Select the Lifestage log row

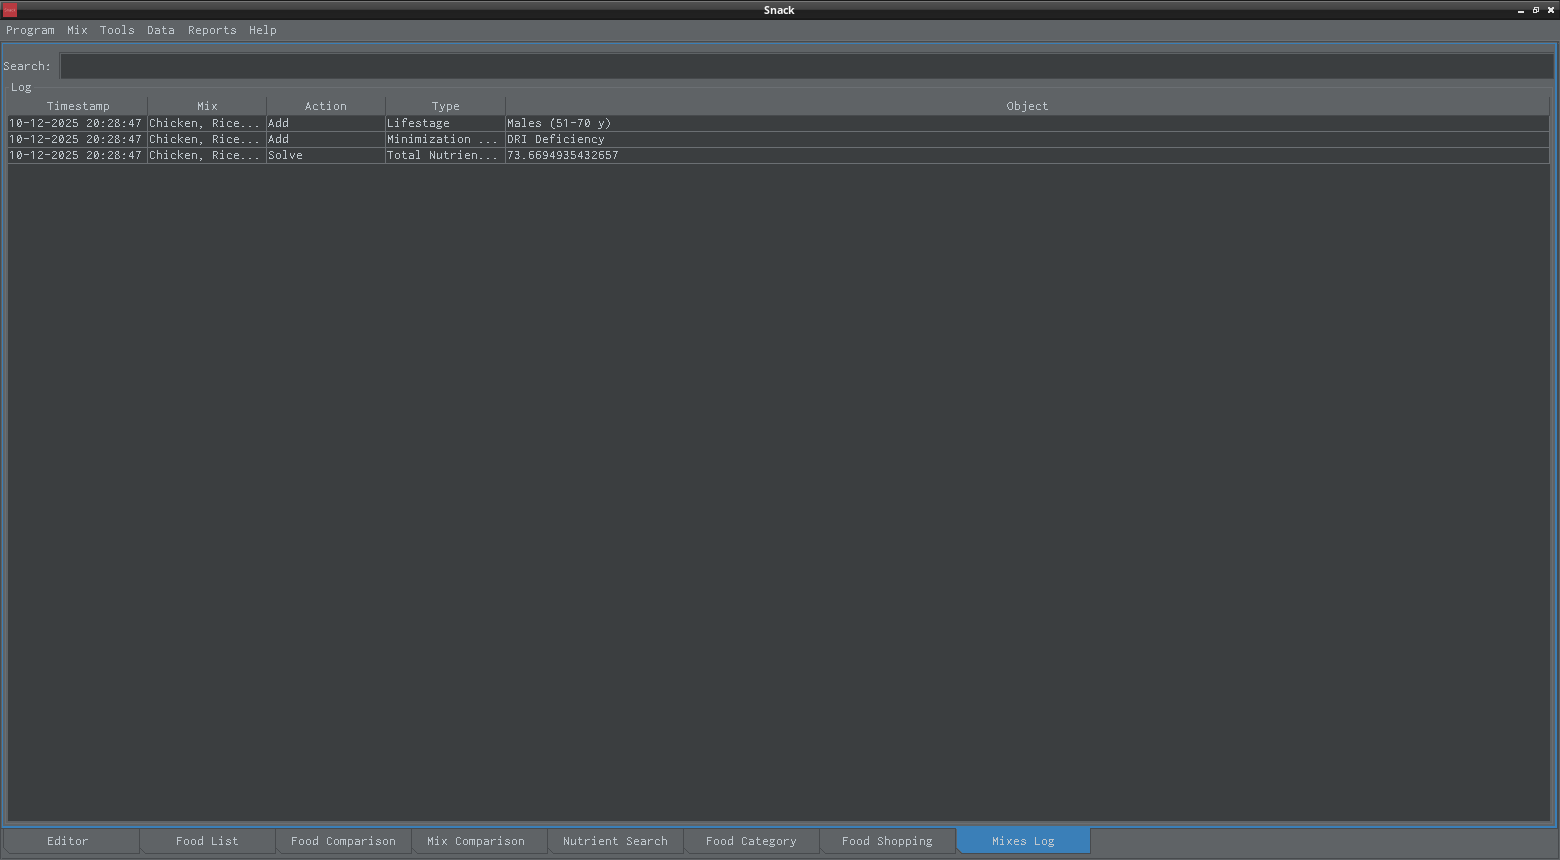point(418,123)
